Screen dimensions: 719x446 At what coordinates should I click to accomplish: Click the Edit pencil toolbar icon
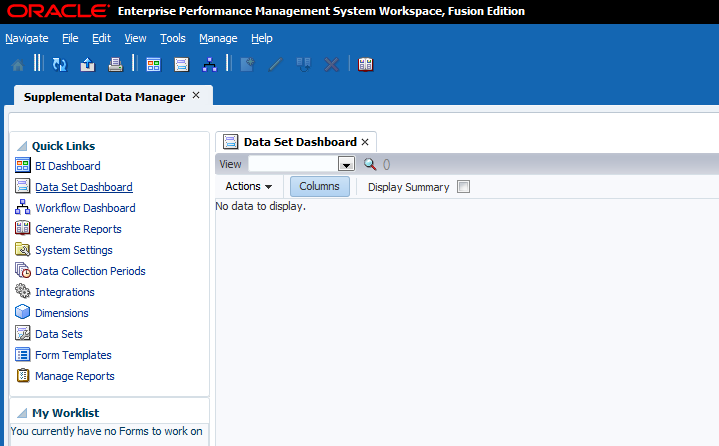(276, 65)
